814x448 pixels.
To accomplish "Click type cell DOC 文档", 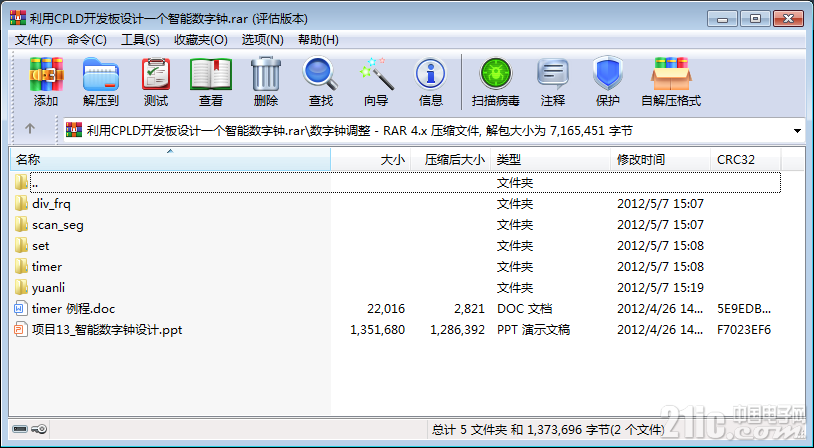I will 524,308.
